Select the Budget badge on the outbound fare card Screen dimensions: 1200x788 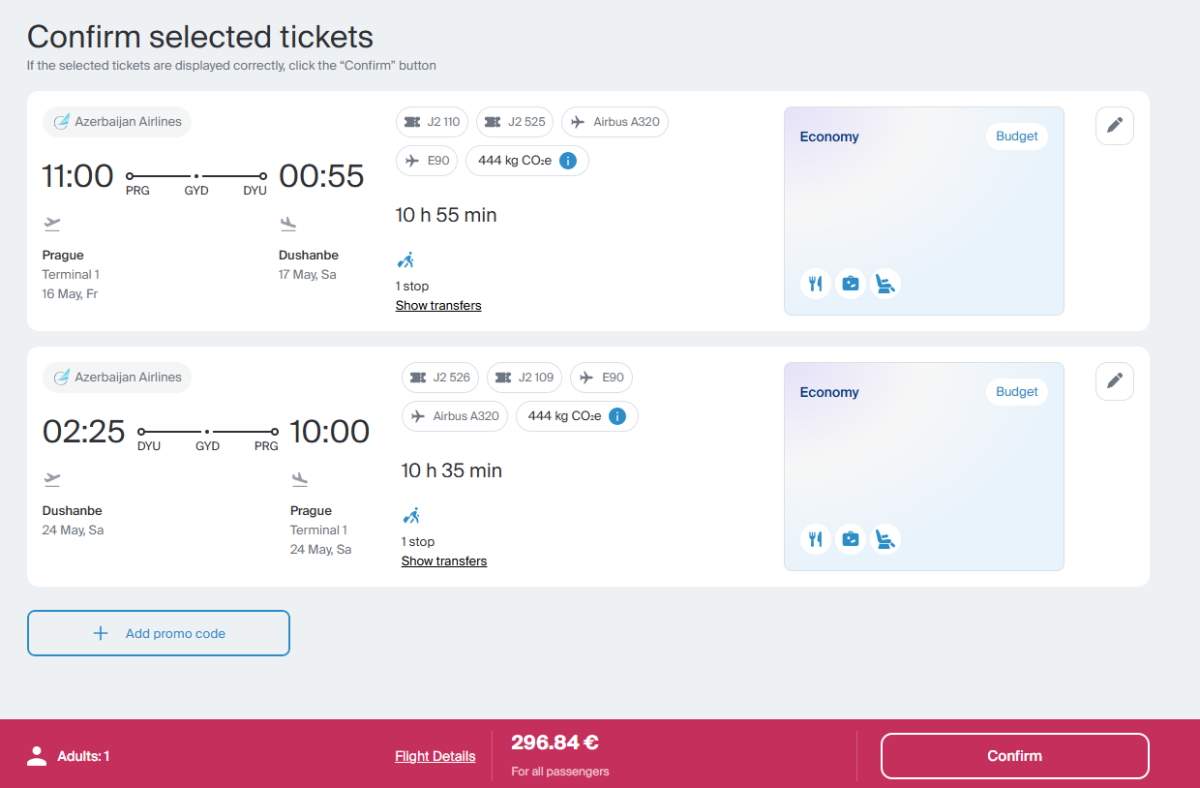click(1016, 137)
